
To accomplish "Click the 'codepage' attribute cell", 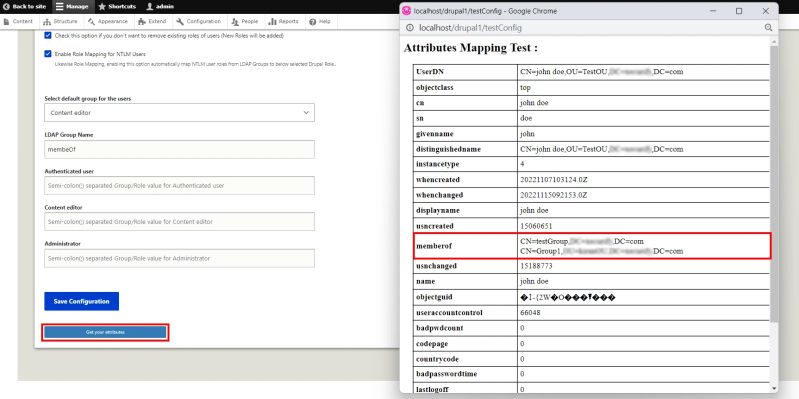I will pos(465,343).
